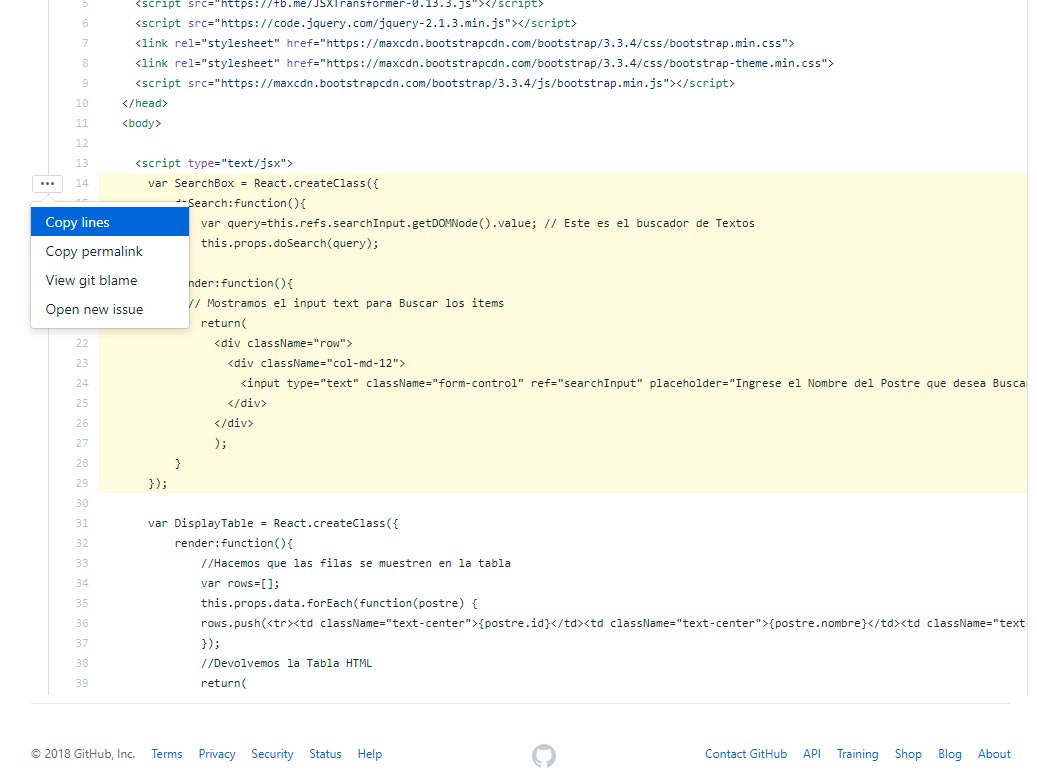Go to the Blog footer link
The height and width of the screenshot is (784, 1037).
click(950, 754)
